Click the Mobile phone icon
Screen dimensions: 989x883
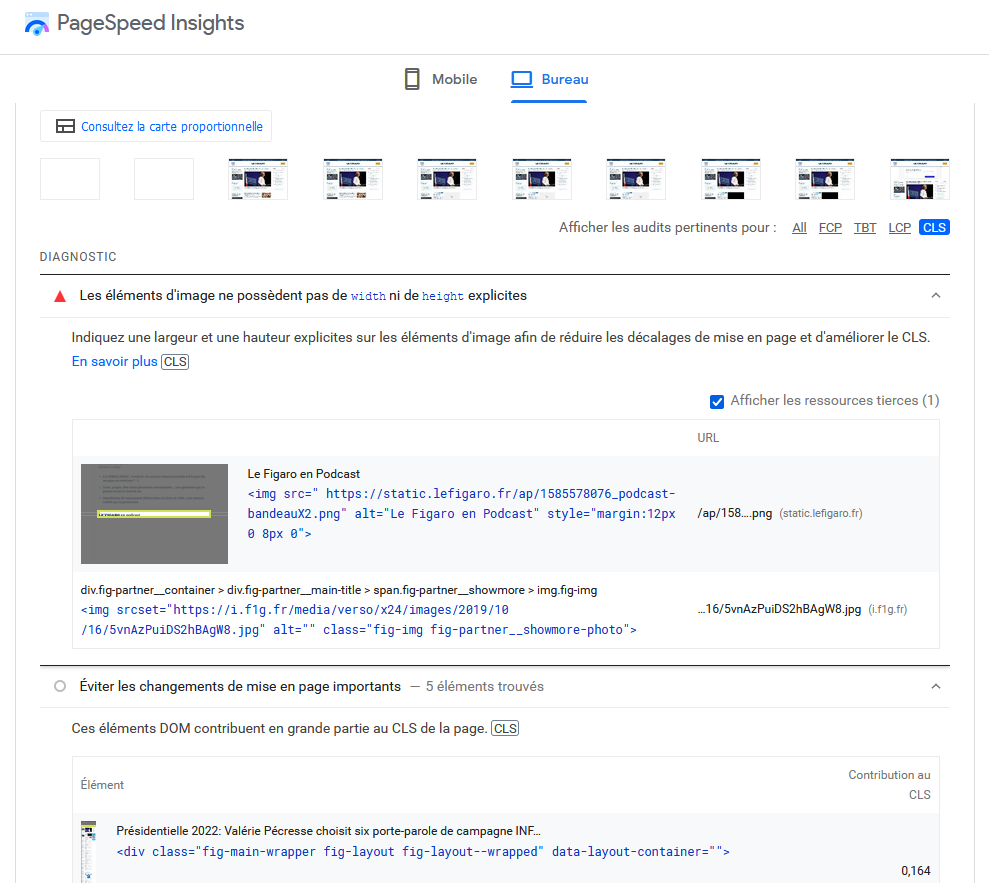pos(412,79)
